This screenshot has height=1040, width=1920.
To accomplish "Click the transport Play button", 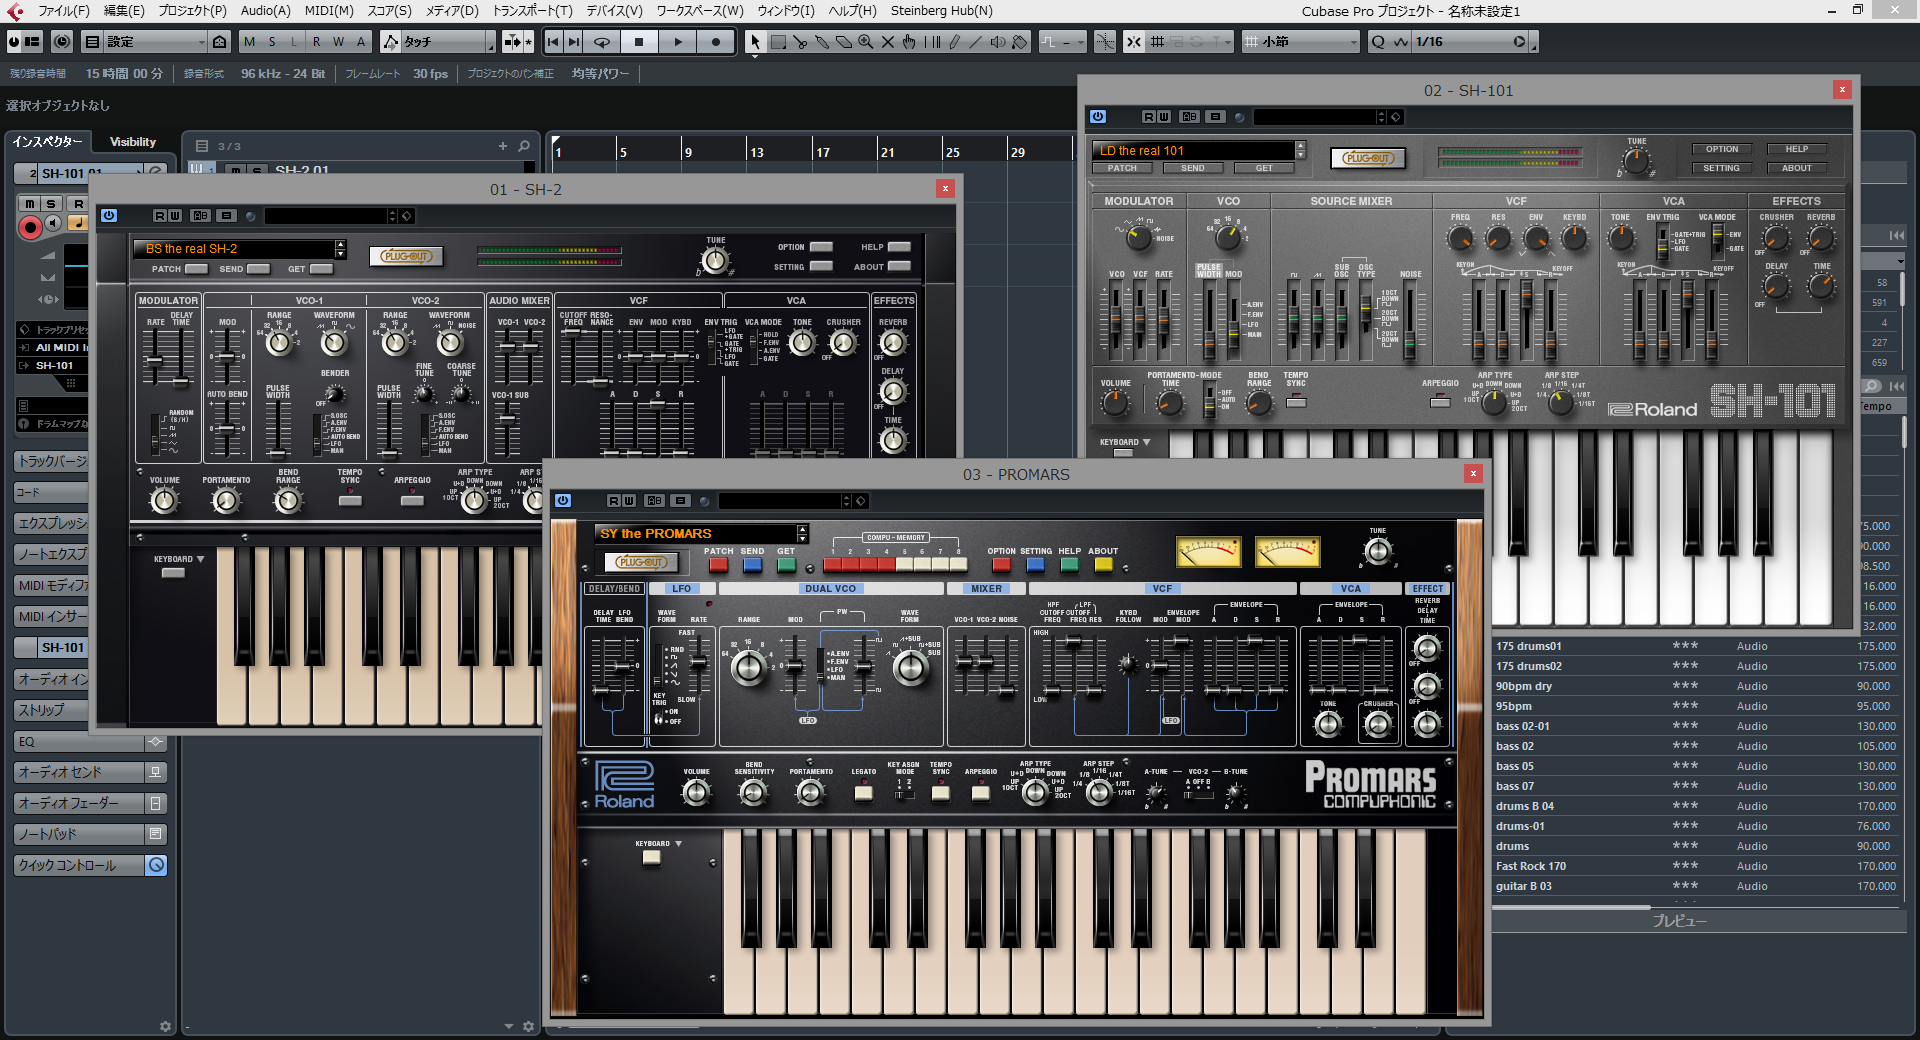I will (678, 42).
